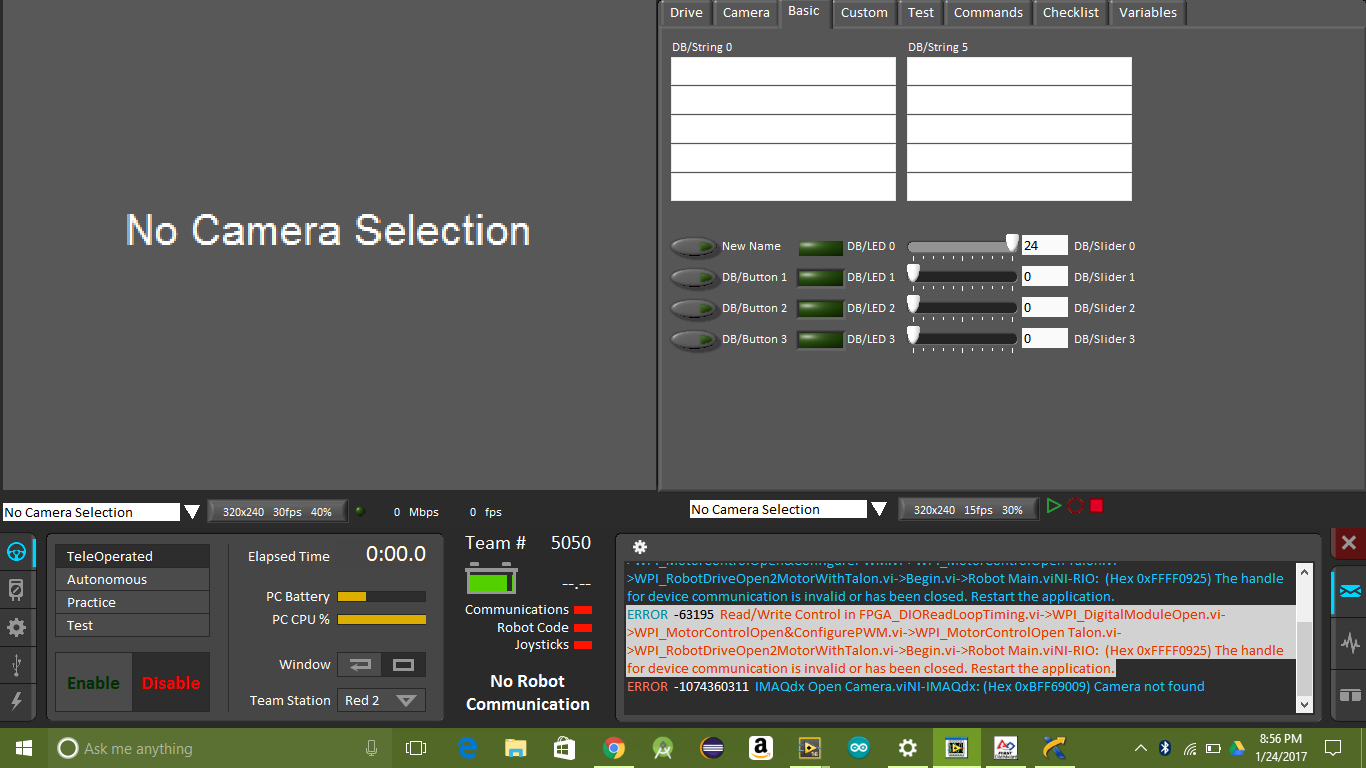
Task: Select Autonomous mode
Action: click(x=132, y=579)
